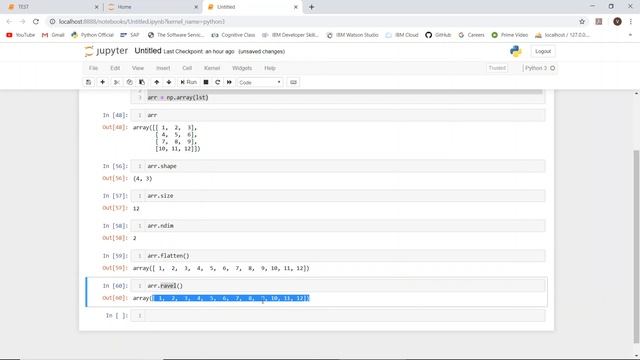Screen dimensions: 640x360
Task: Run the selected cell
Action: click(x=189, y=82)
